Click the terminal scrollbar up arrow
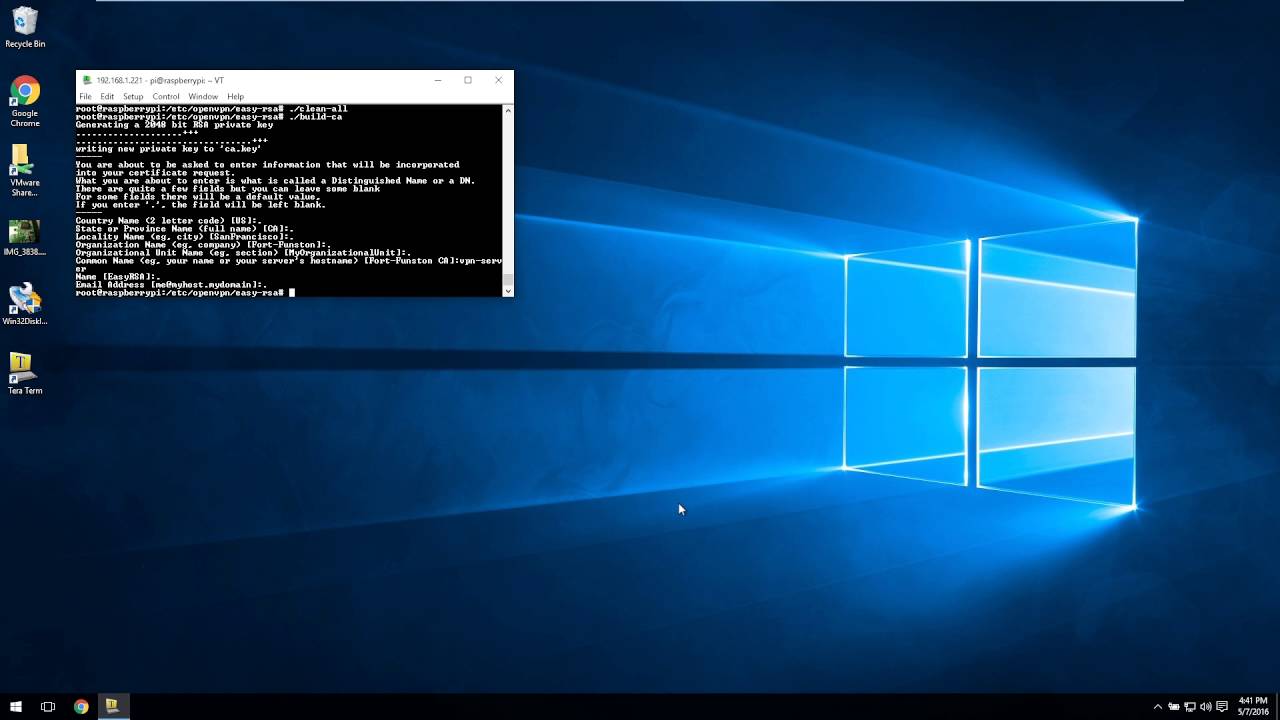1280x720 pixels. [508, 109]
